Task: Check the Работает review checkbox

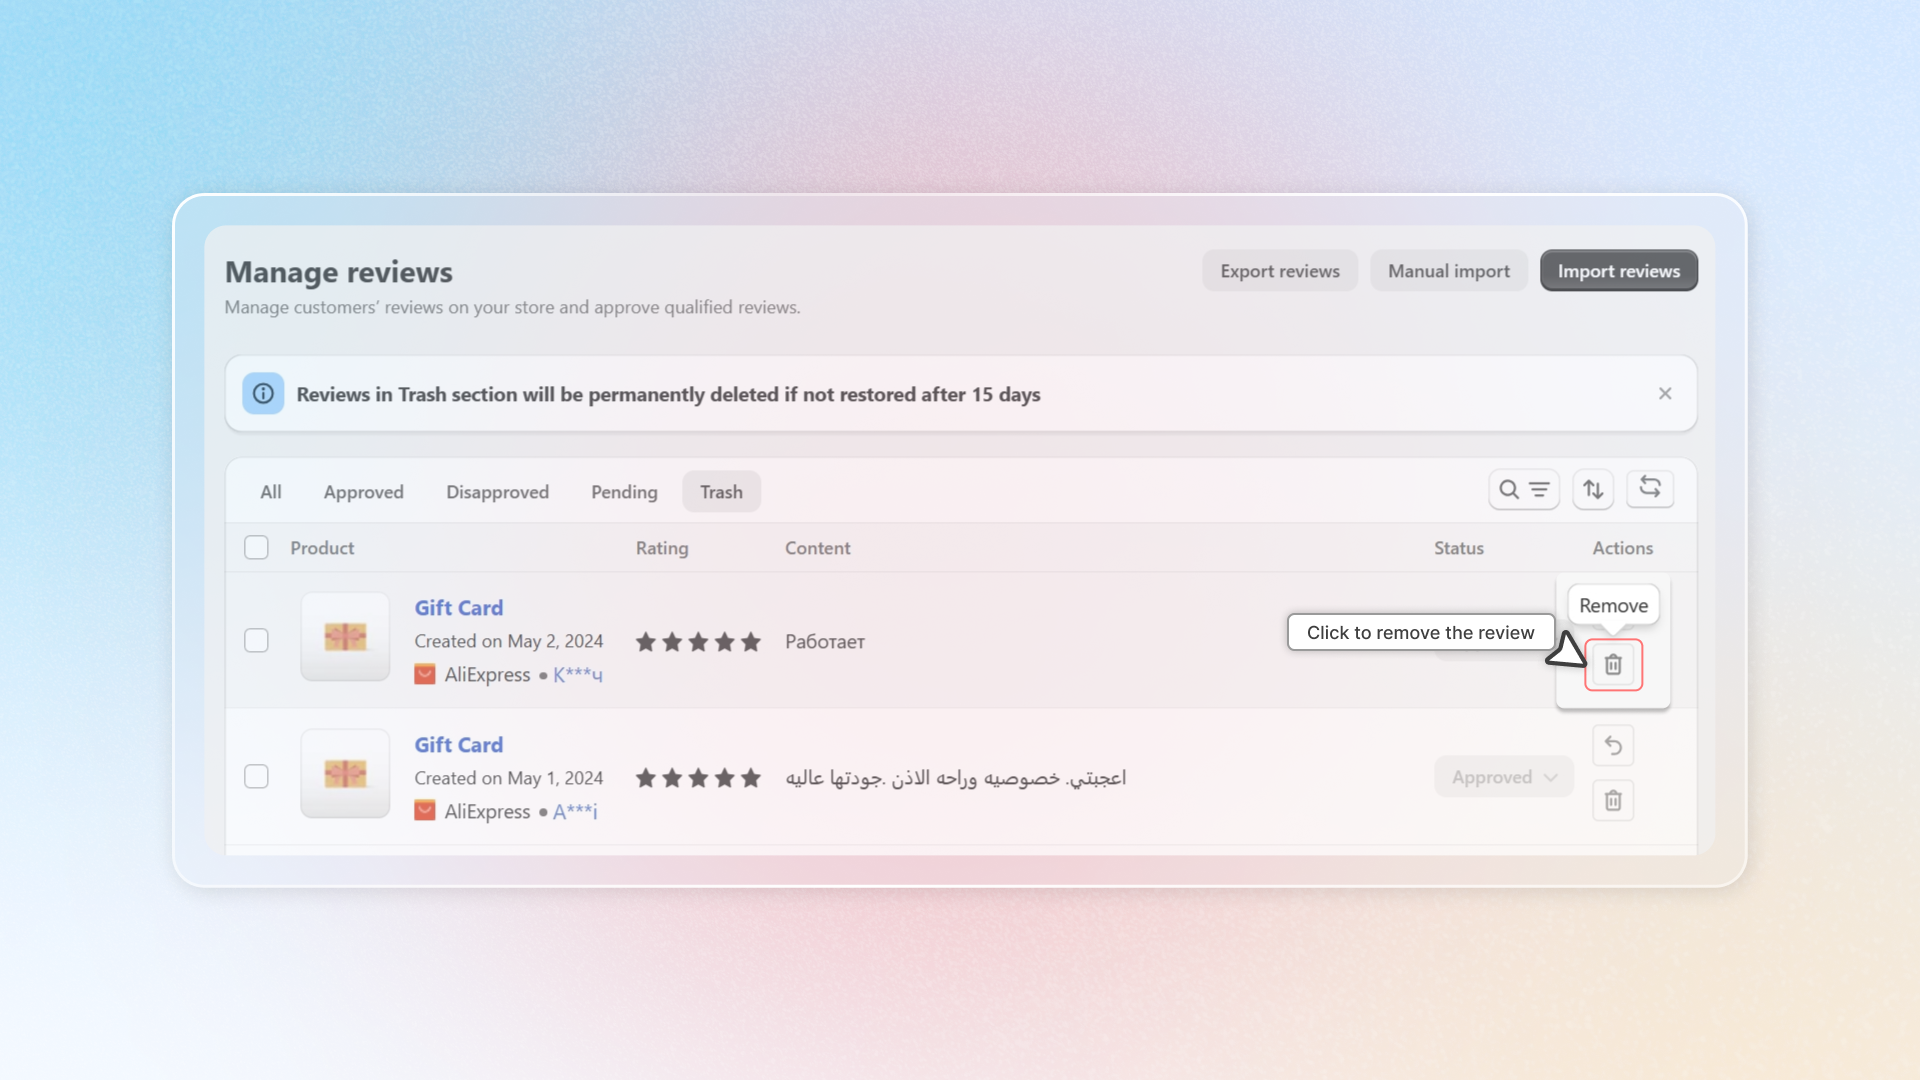Action: pyautogui.click(x=256, y=641)
